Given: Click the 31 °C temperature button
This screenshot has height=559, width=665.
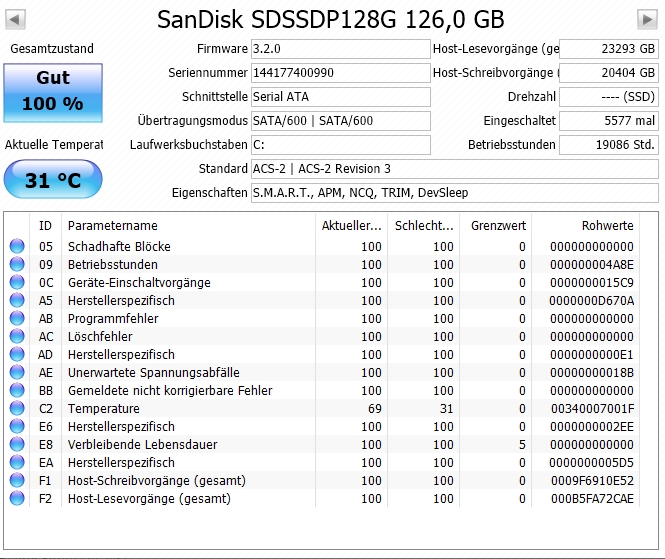Looking at the screenshot, I should [x=53, y=179].
